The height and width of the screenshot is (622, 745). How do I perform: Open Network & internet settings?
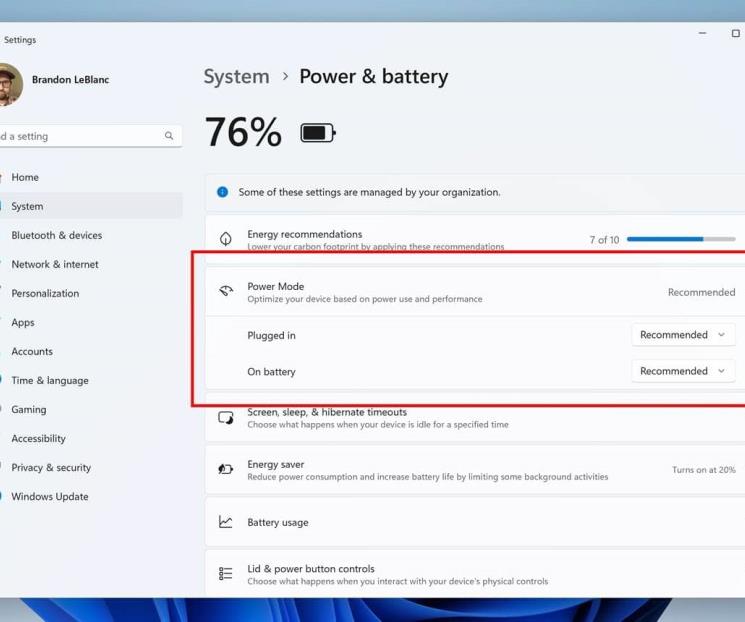[x=90, y=264]
